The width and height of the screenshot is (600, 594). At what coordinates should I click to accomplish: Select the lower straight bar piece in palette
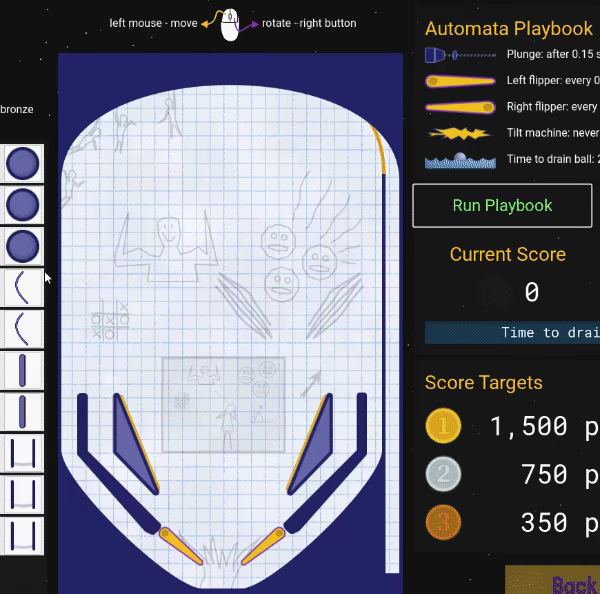tap(22, 412)
